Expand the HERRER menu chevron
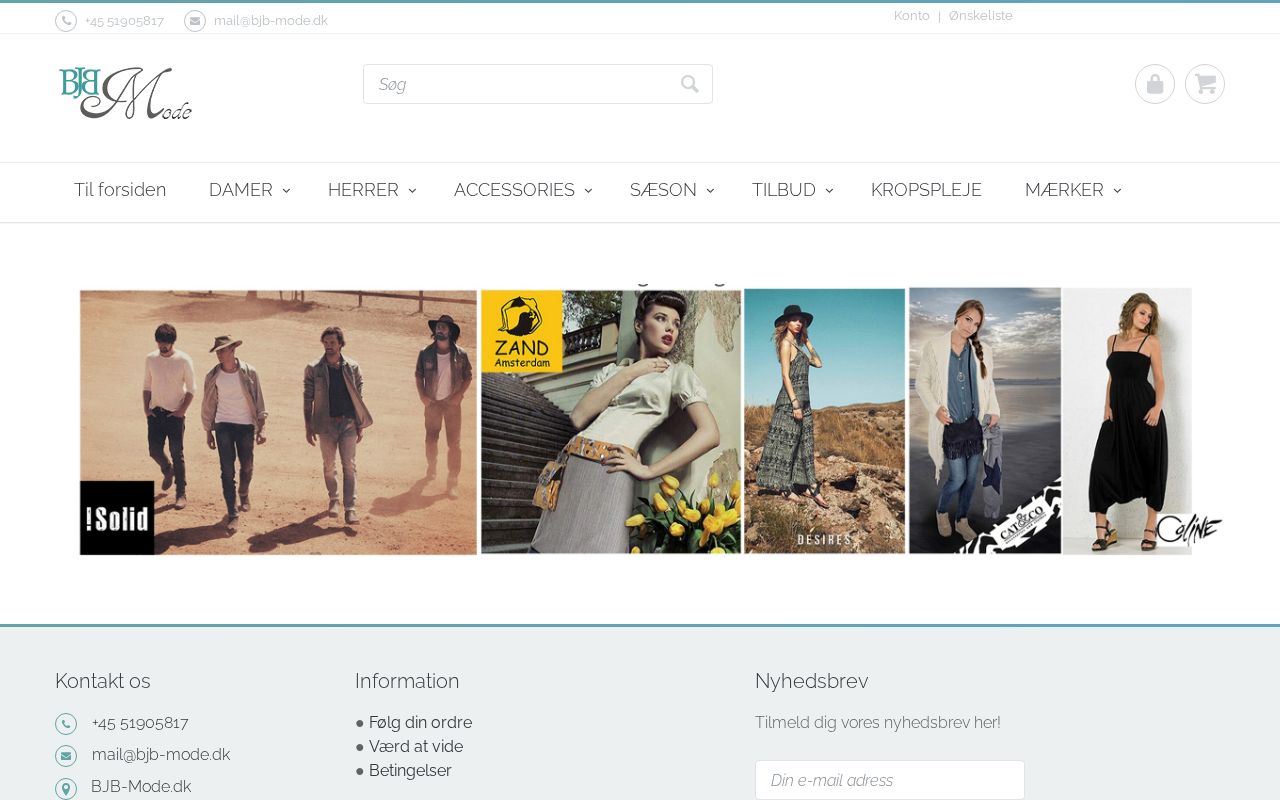 412,190
